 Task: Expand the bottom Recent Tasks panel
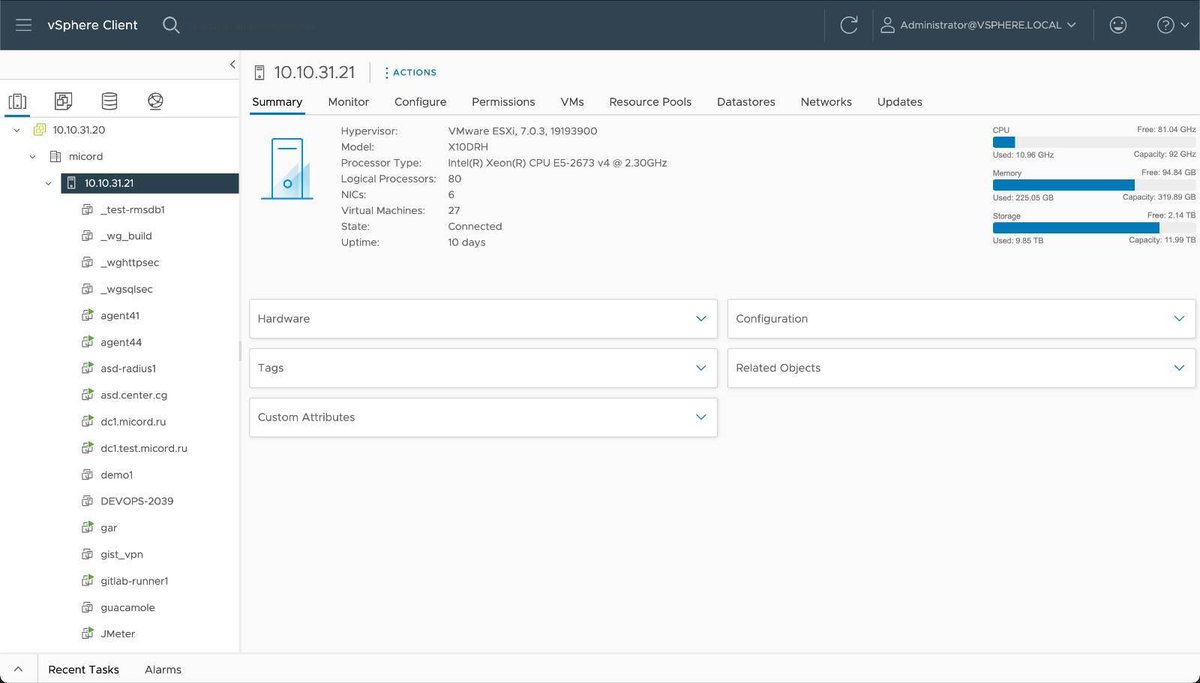(18, 669)
